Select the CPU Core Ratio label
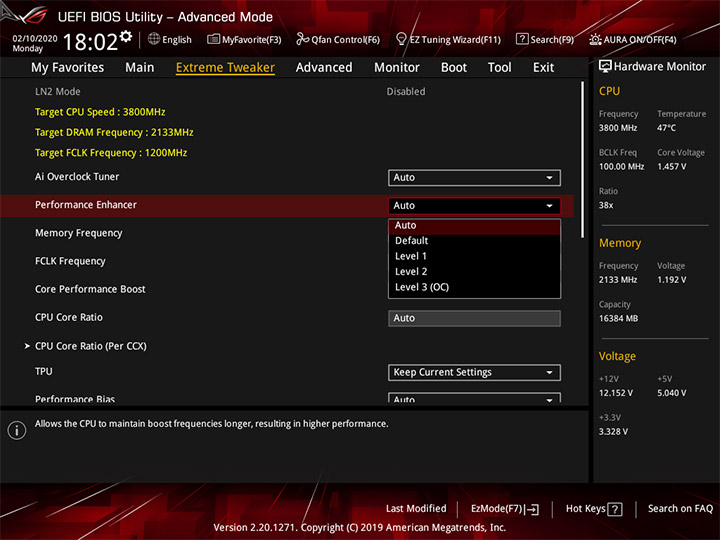This screenshot has width=720, height=540. coord(69,317)
